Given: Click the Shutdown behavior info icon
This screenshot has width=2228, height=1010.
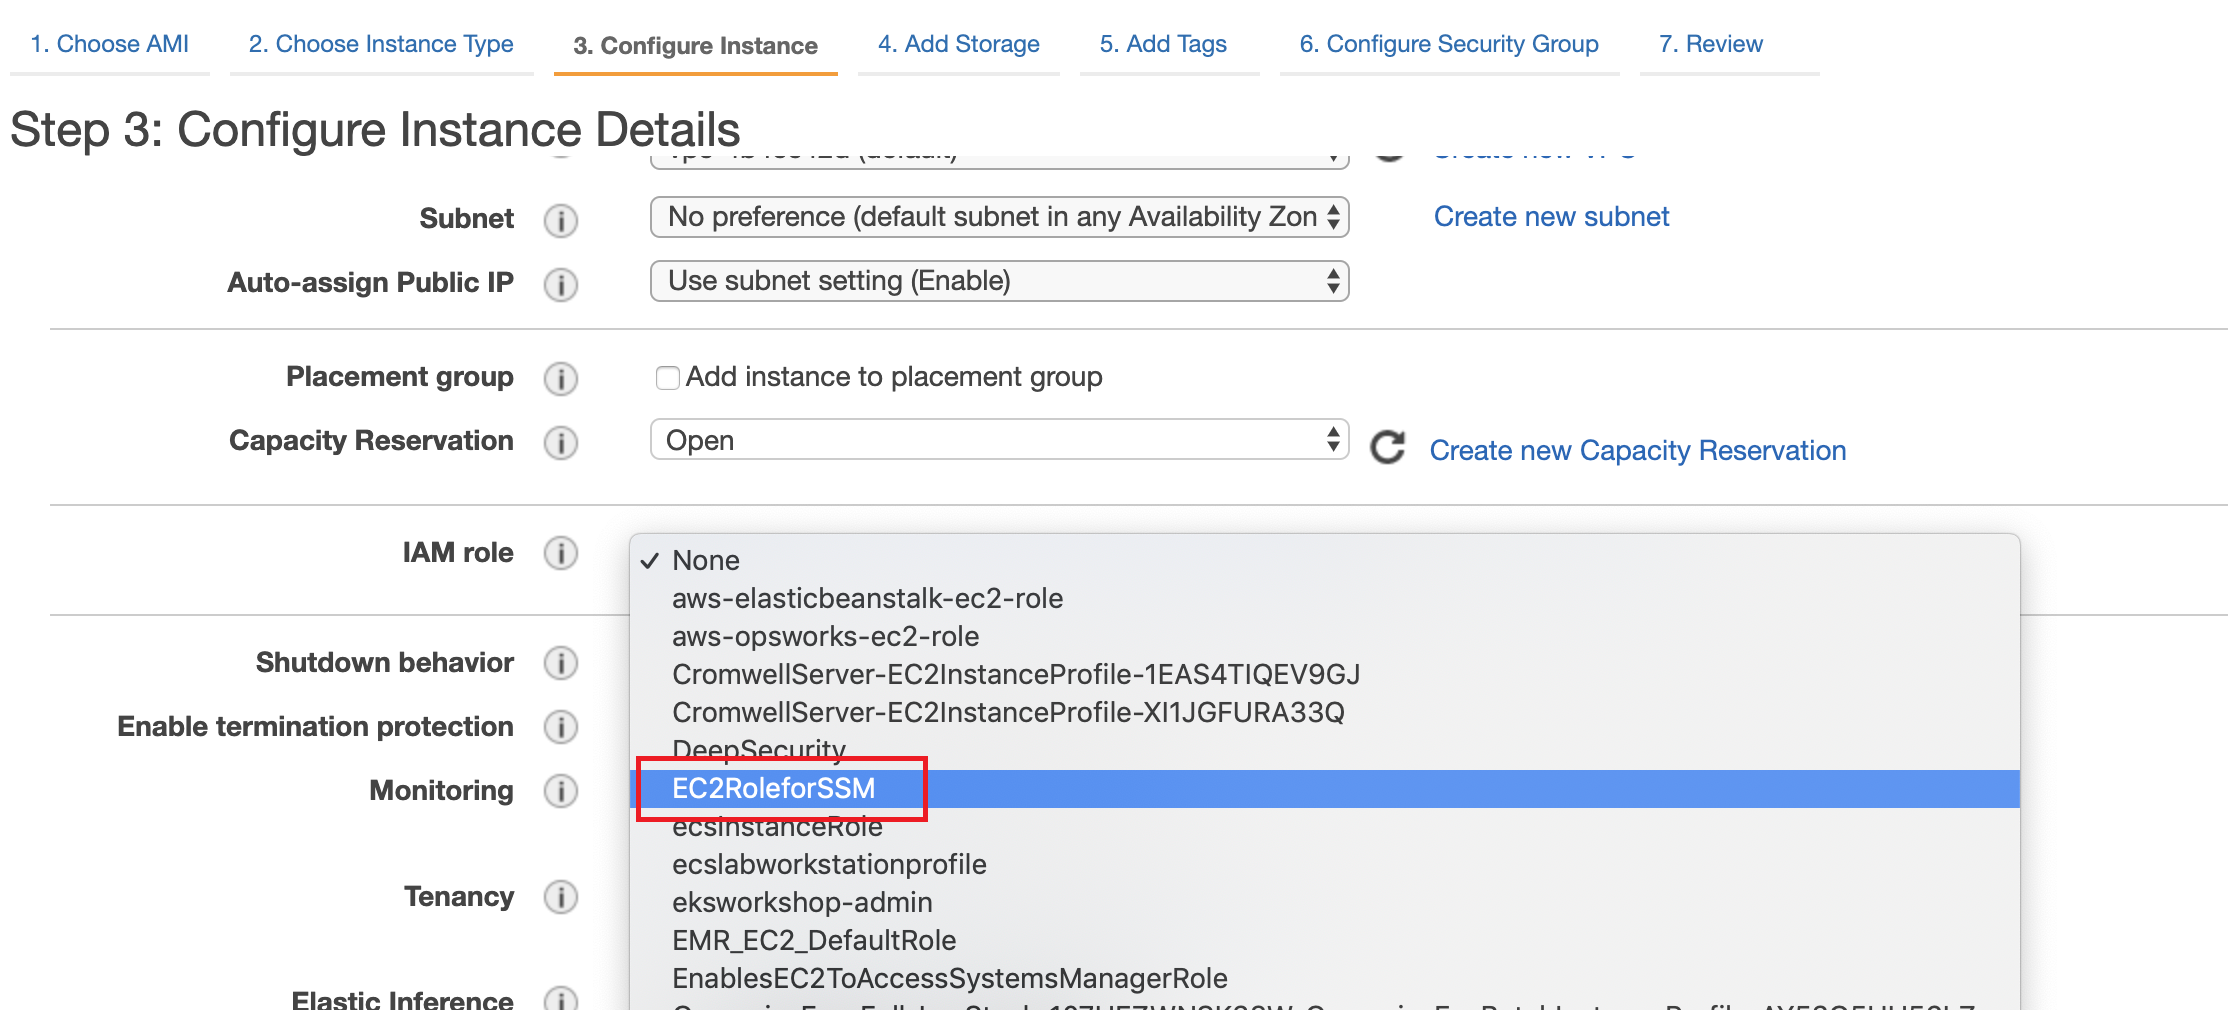Looking at the screenshot, I should tap(560, 663).
